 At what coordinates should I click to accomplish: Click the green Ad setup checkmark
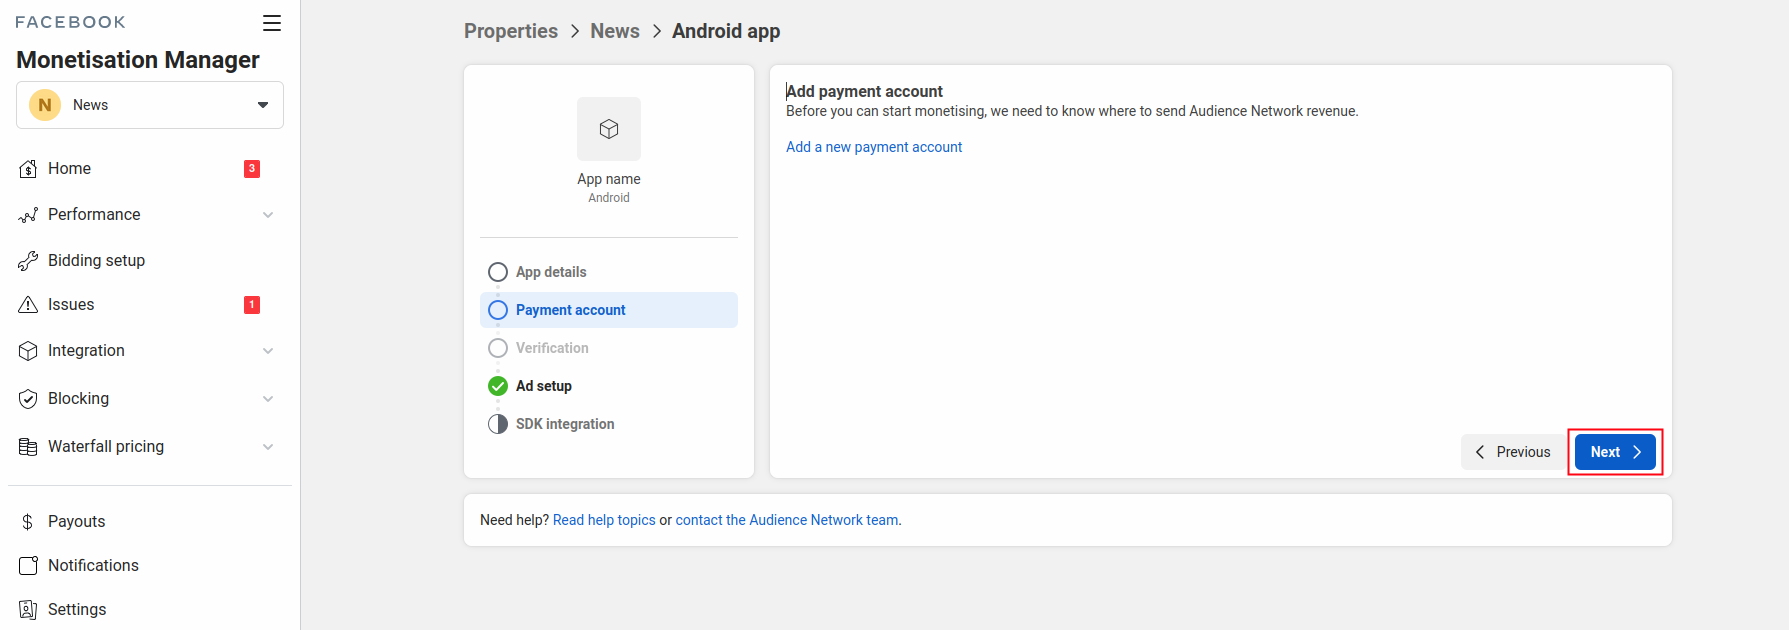pos(498,386)
